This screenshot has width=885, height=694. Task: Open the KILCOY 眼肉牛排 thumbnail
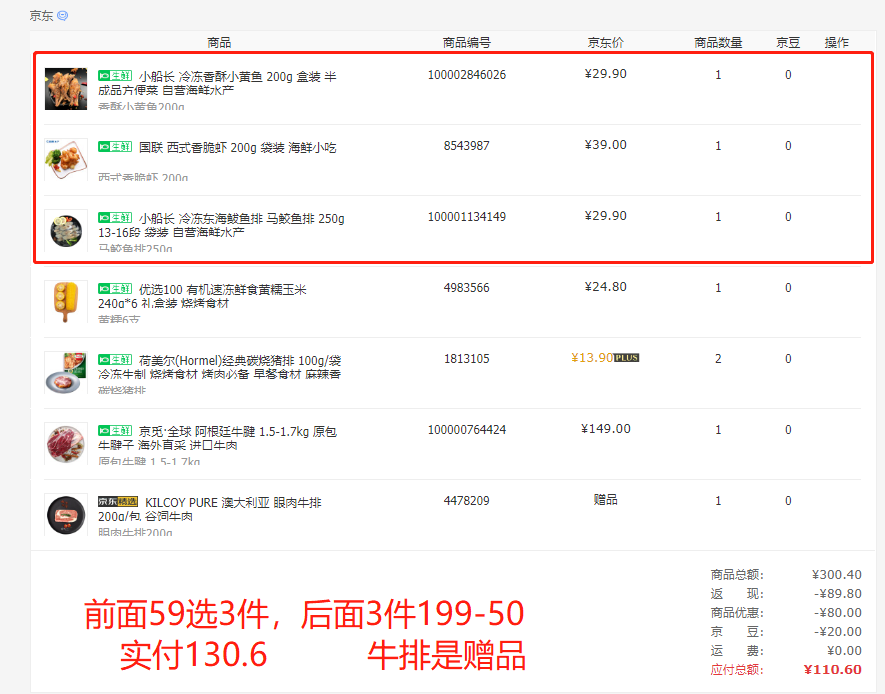pyautogui.click(x=66, y=515)
